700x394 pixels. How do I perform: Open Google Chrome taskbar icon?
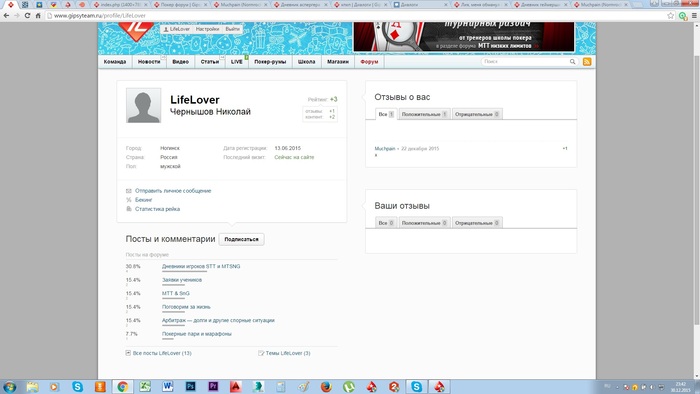coord(122,386)
